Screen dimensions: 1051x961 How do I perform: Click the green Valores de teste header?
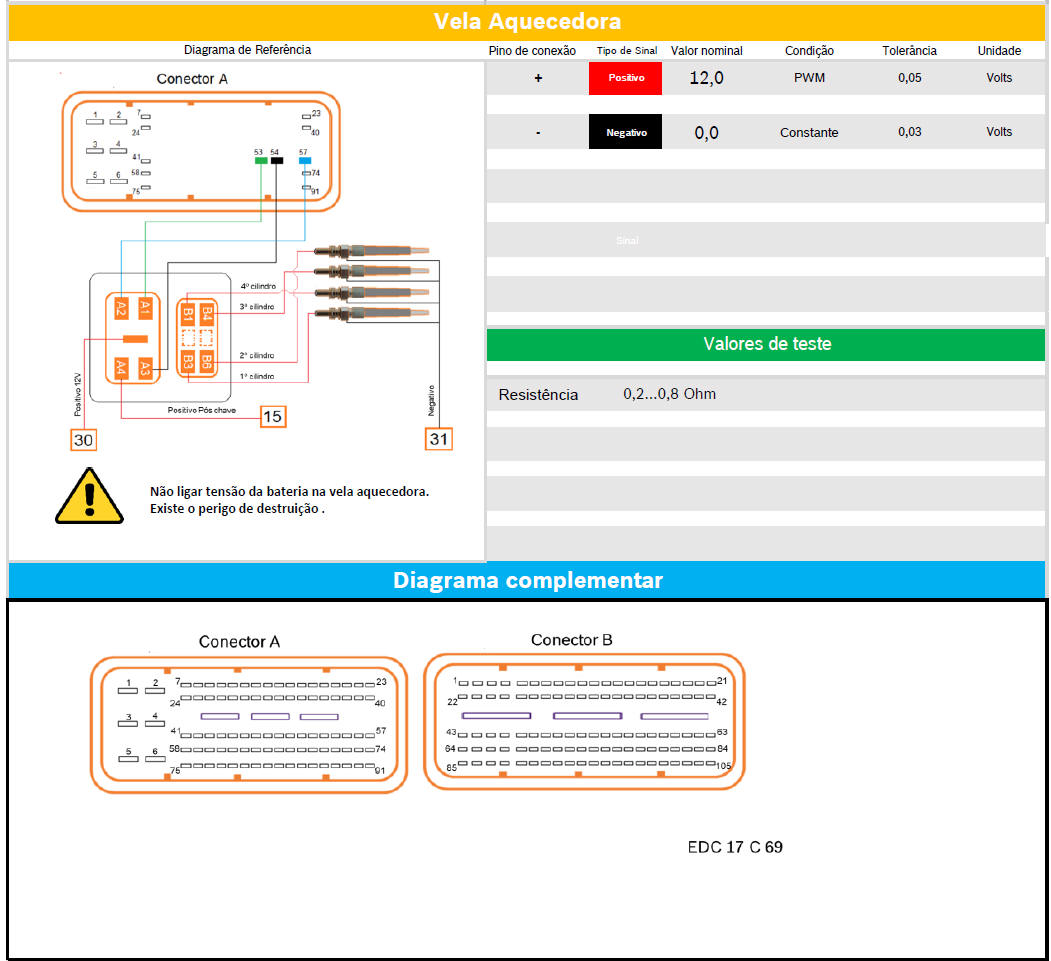click(765, 344)
